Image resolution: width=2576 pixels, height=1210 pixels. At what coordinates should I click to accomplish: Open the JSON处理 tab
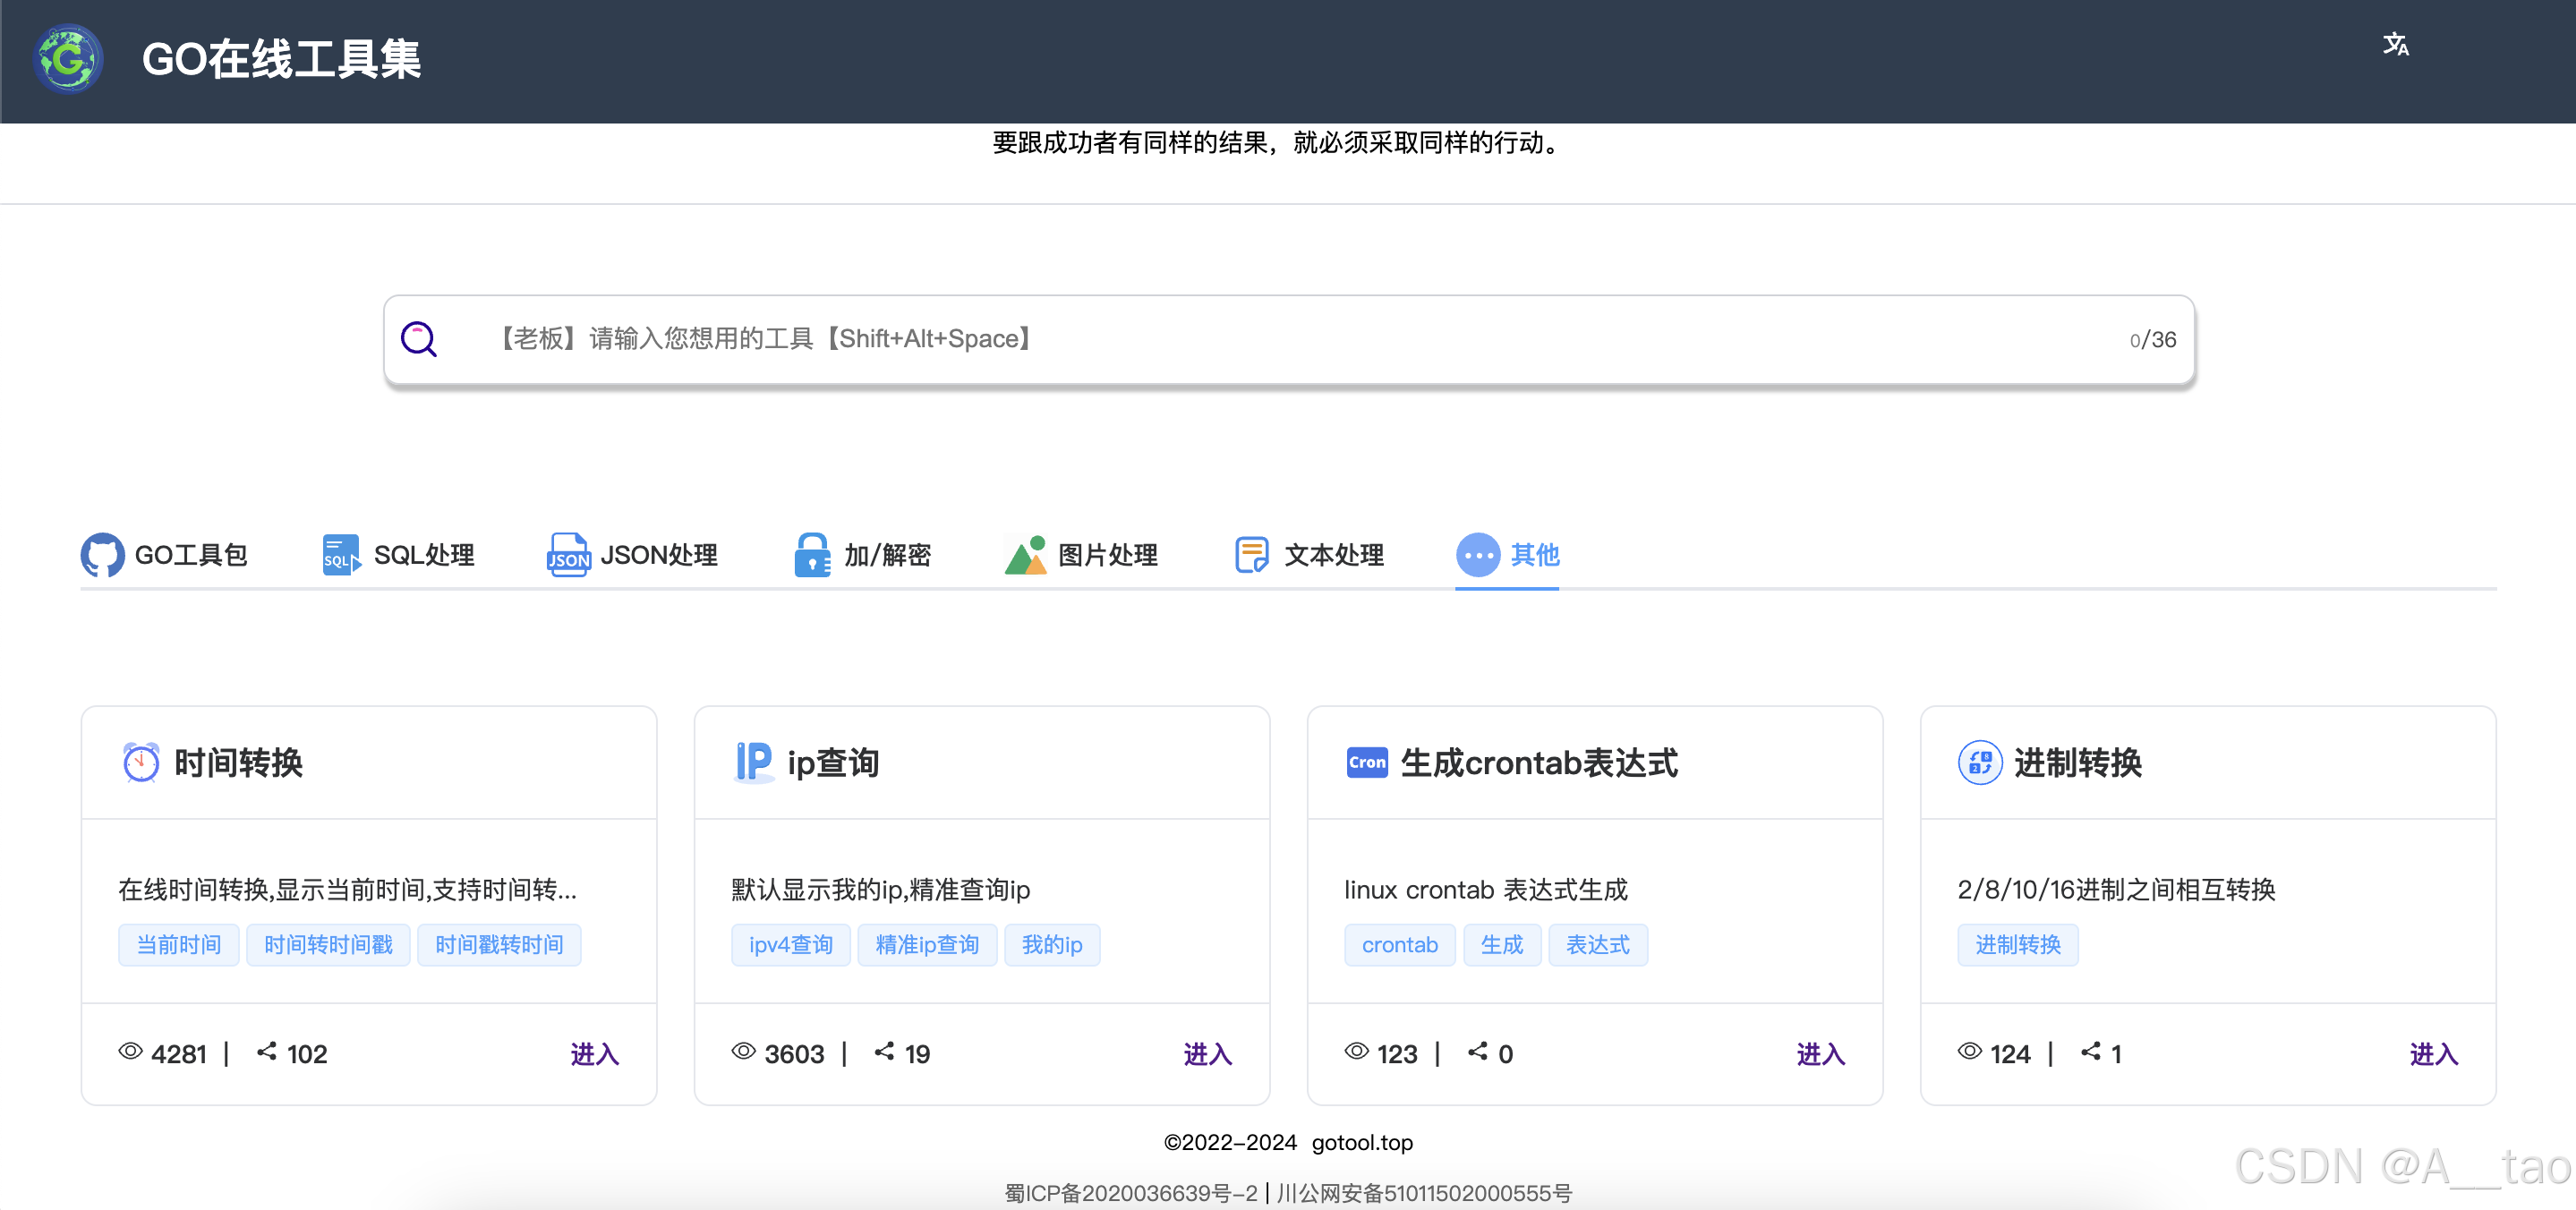coord(632,555)
